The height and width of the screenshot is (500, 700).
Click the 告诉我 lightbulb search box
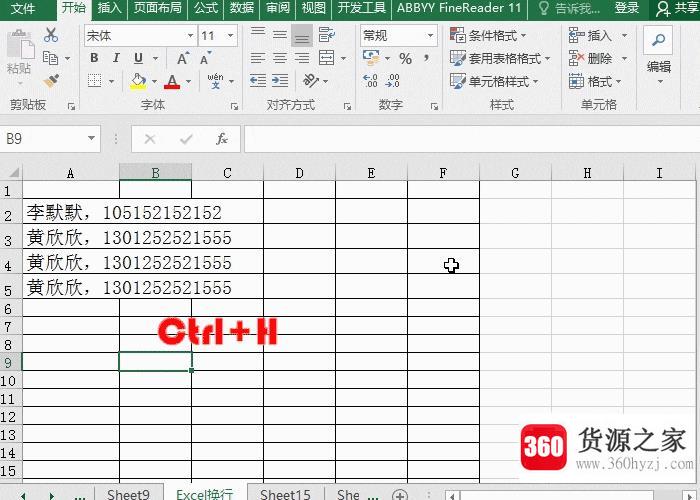pyautogui.click(x=569, y=8)
